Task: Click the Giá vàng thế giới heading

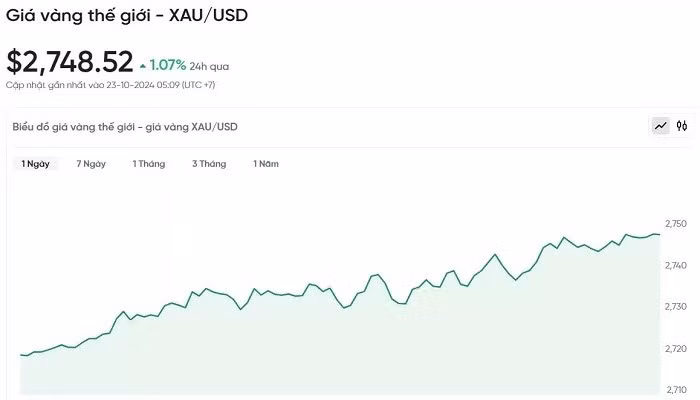Action: [127, 15]
